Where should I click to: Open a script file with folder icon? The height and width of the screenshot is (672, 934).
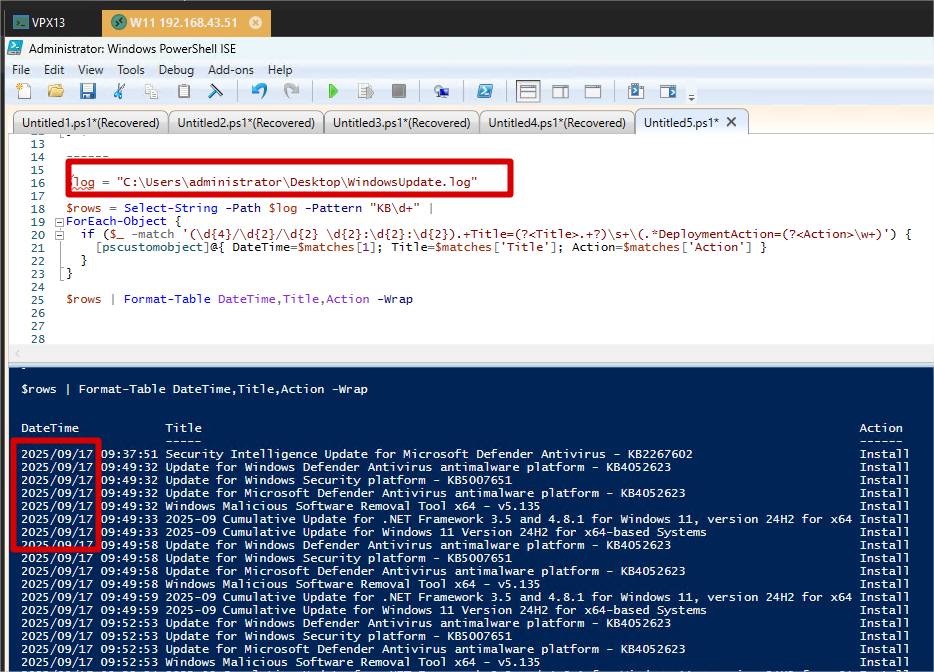[x=56, y=92]
